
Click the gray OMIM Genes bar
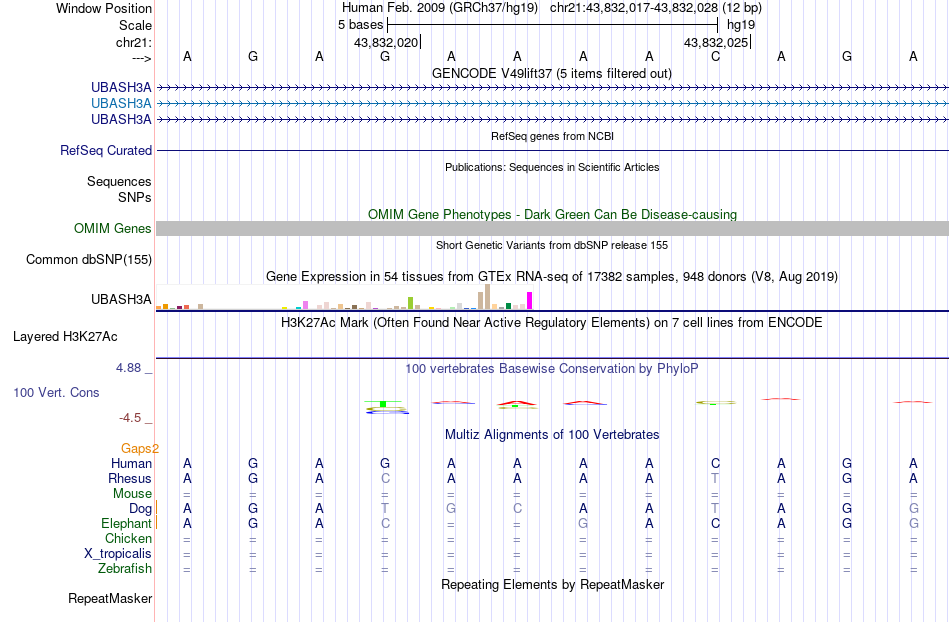[x=552, y=228]
